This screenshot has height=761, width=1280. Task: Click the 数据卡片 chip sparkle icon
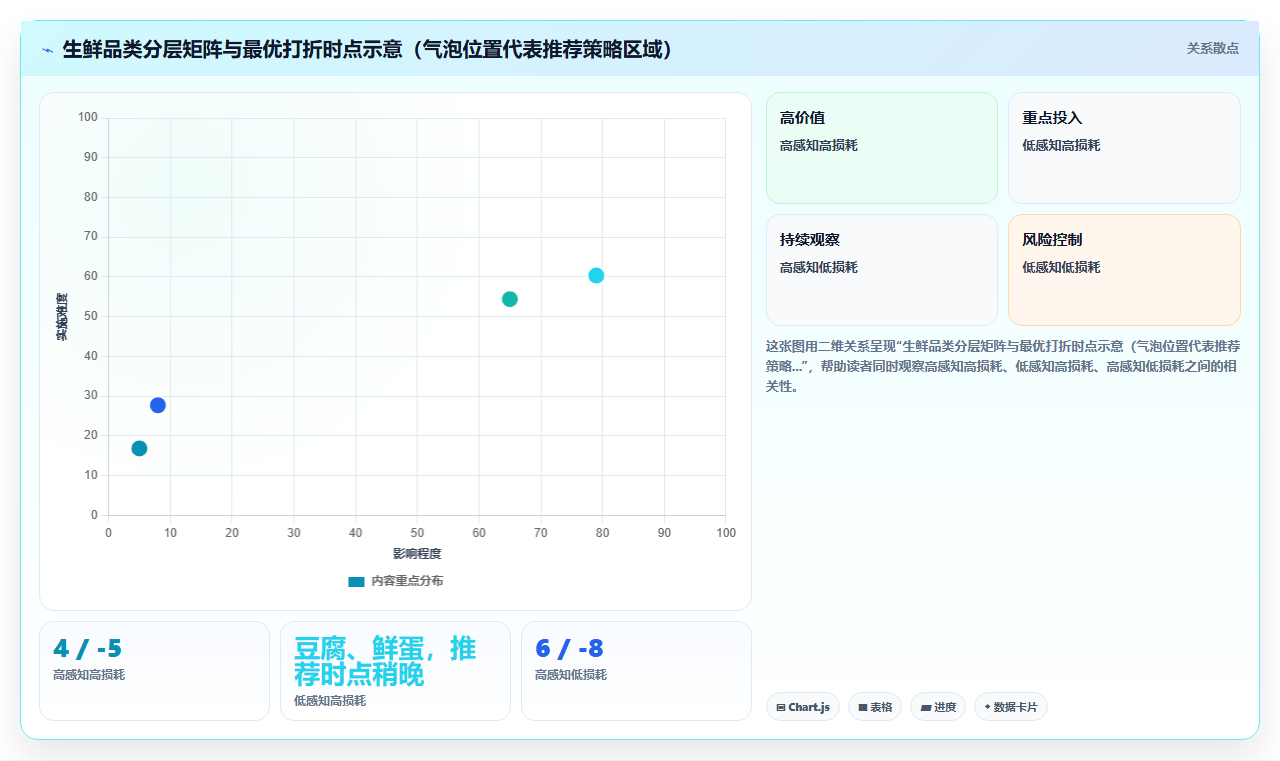(x=987, y=707)
